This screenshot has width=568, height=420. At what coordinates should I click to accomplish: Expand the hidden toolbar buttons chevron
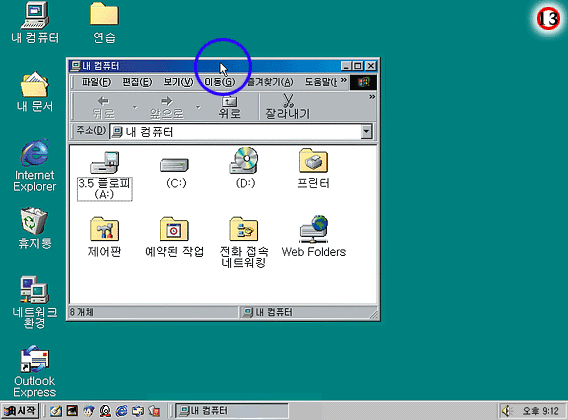tap(372, 97)
